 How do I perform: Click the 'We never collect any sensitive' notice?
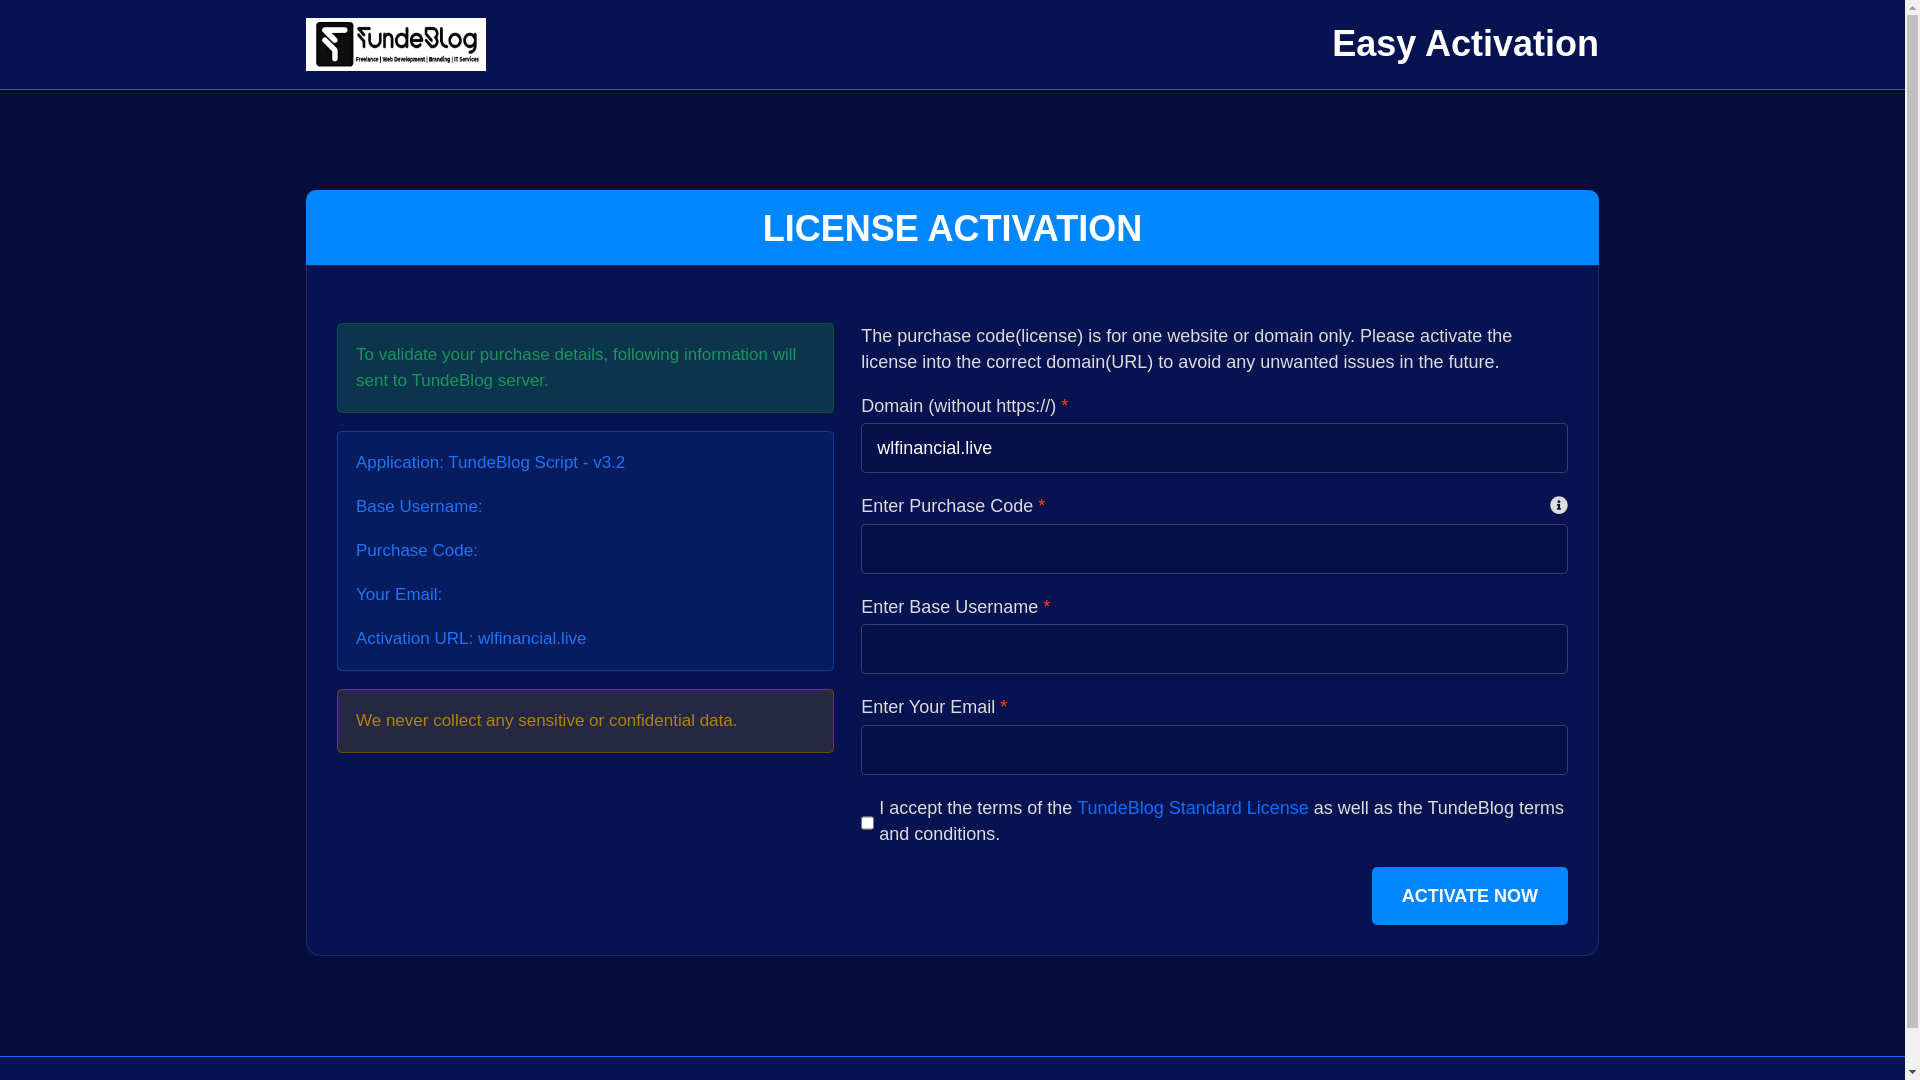[x=585, y=721]
